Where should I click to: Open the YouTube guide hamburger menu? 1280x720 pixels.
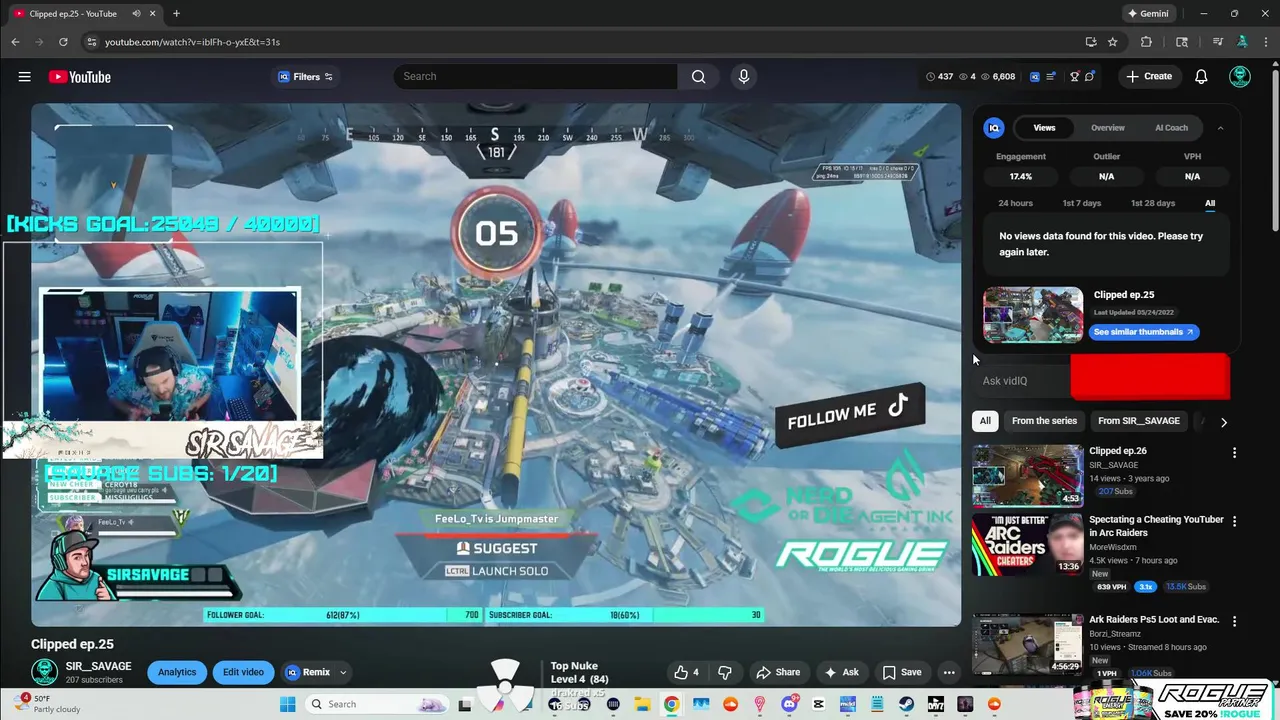tap(24, 77)
